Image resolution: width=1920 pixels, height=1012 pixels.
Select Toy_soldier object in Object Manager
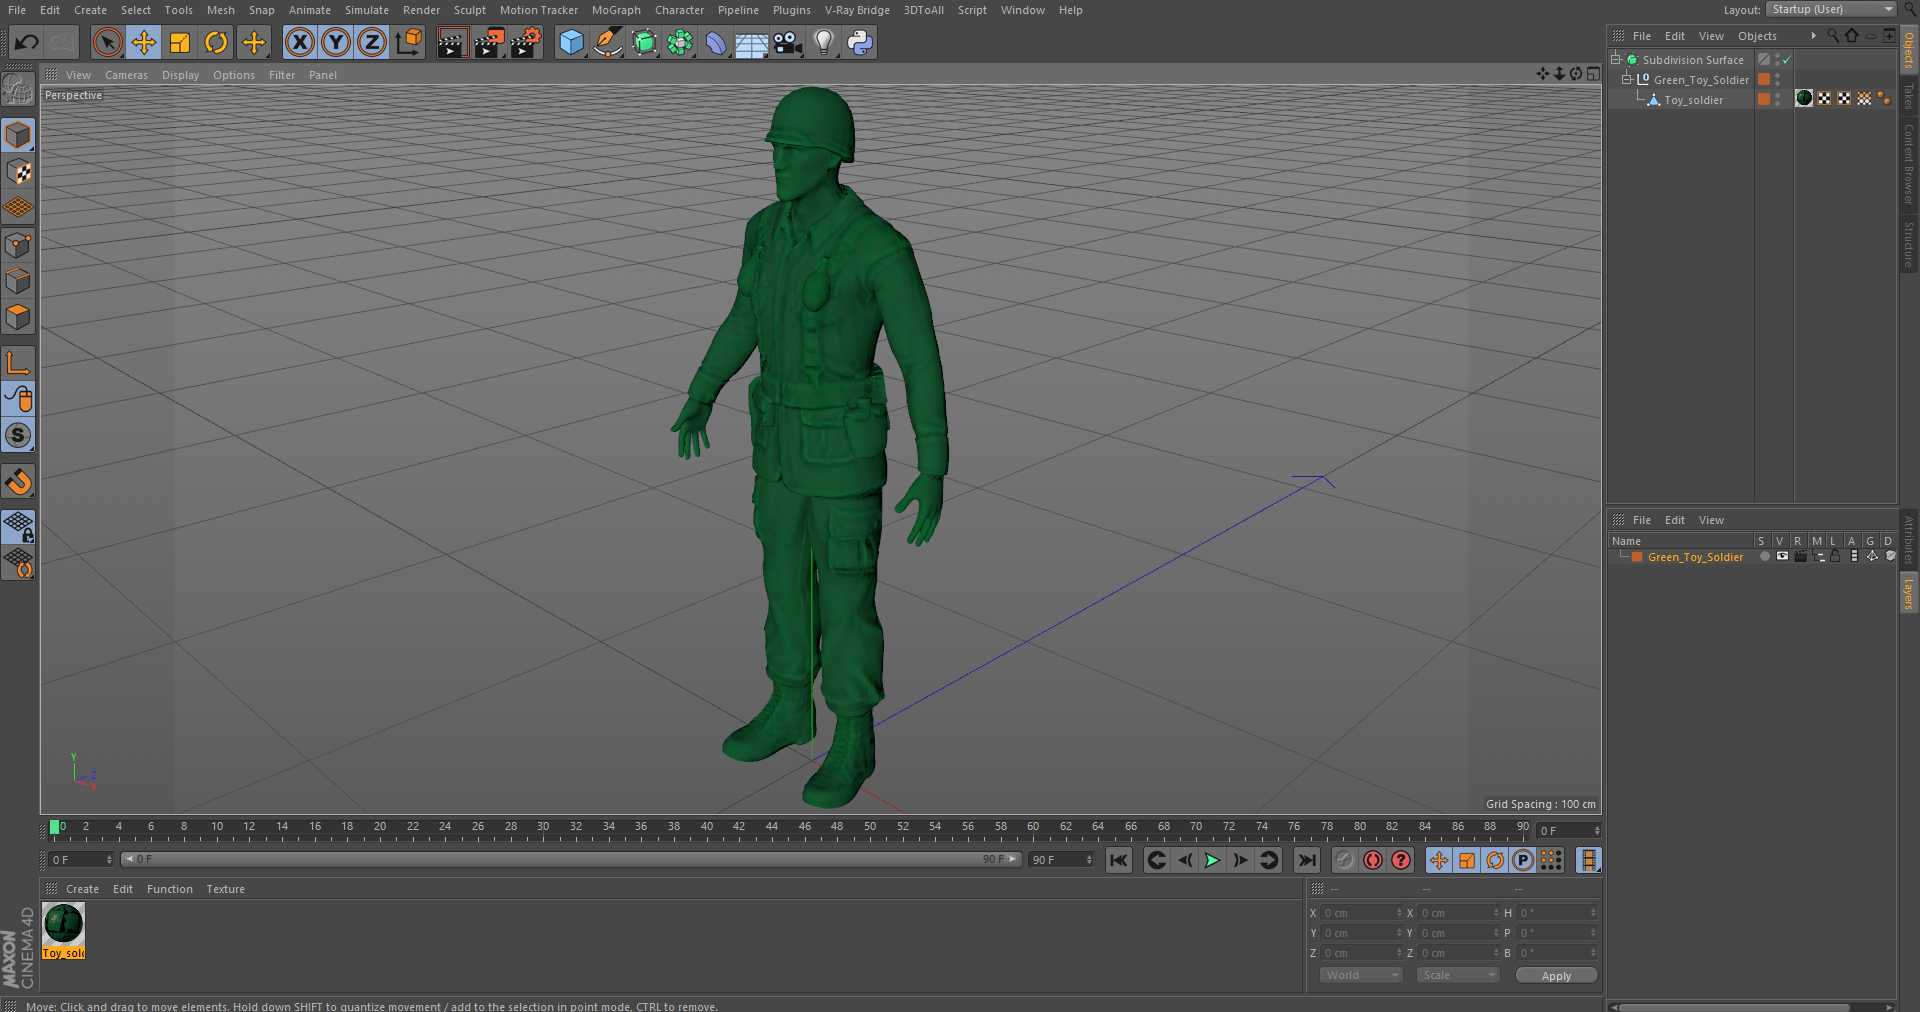pos(1693,100)
